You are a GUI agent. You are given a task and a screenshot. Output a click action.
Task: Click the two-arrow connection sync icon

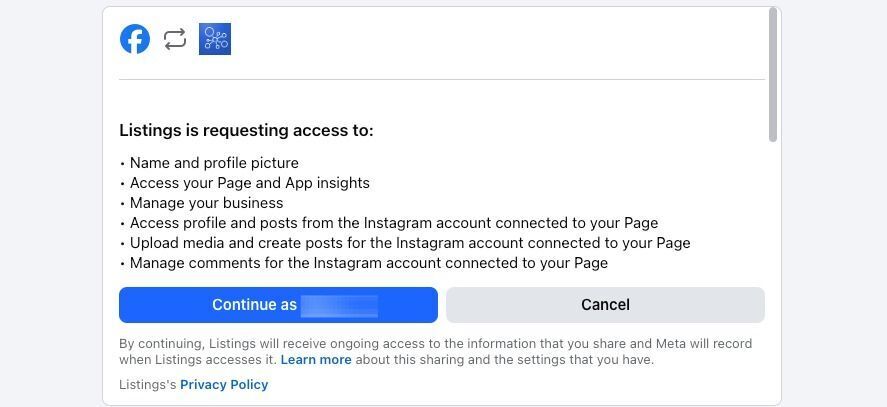(x=175, y=39)
